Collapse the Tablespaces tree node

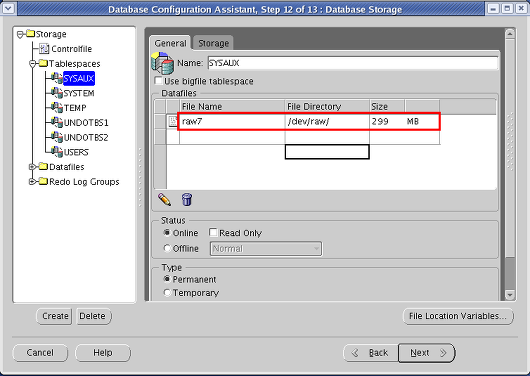[x=33, y=64]
